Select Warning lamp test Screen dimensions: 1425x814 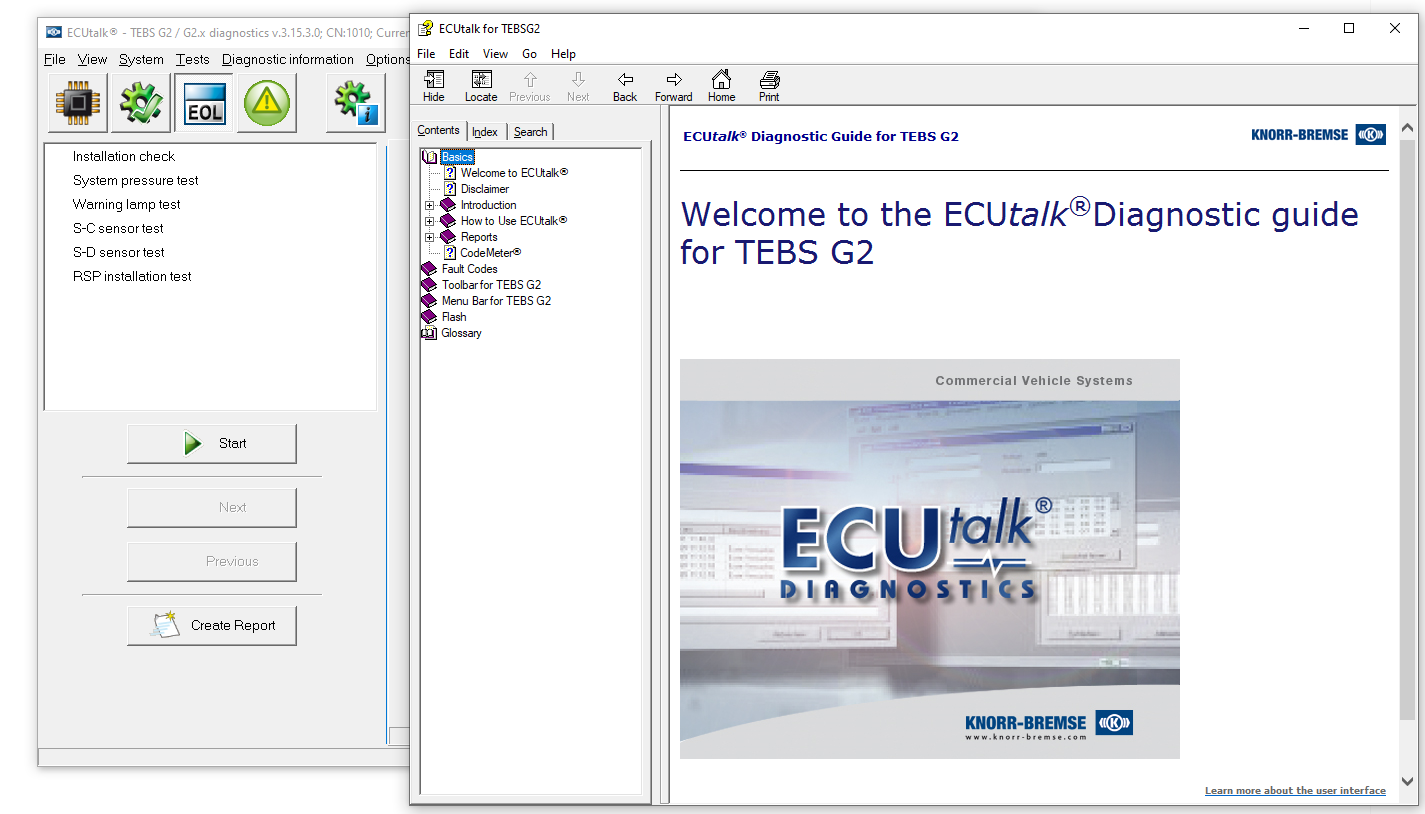(x=127, y=205)
